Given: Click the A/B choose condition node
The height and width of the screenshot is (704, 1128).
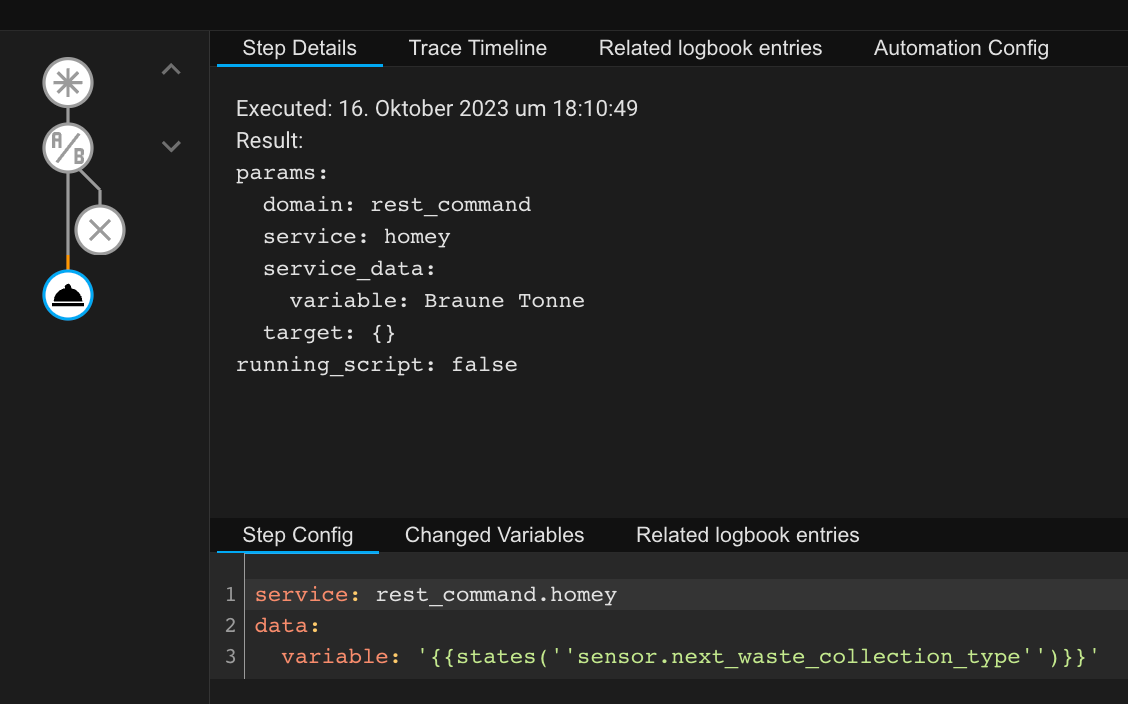Looking at the screenshot, I should 68,148.
